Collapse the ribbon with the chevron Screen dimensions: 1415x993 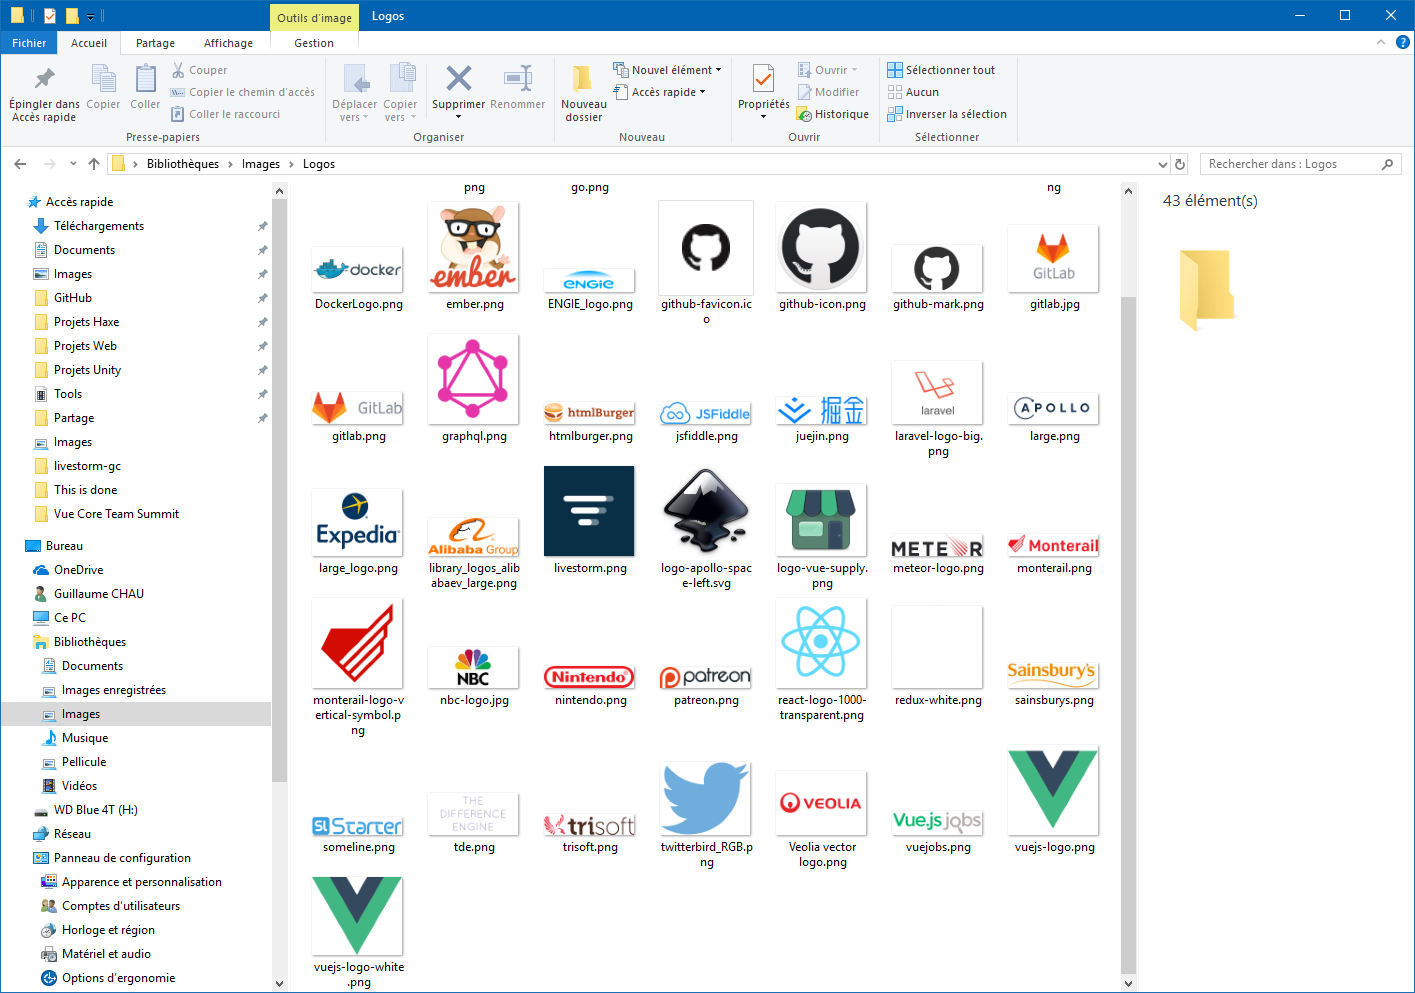1381,42
